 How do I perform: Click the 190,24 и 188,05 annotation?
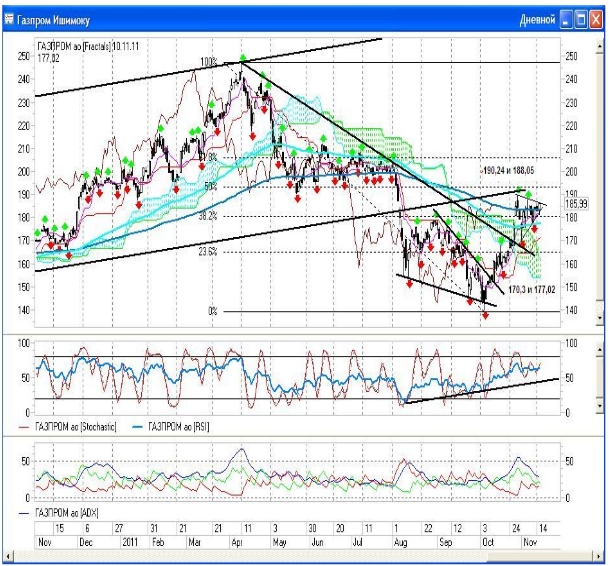(x=508, y=170)
